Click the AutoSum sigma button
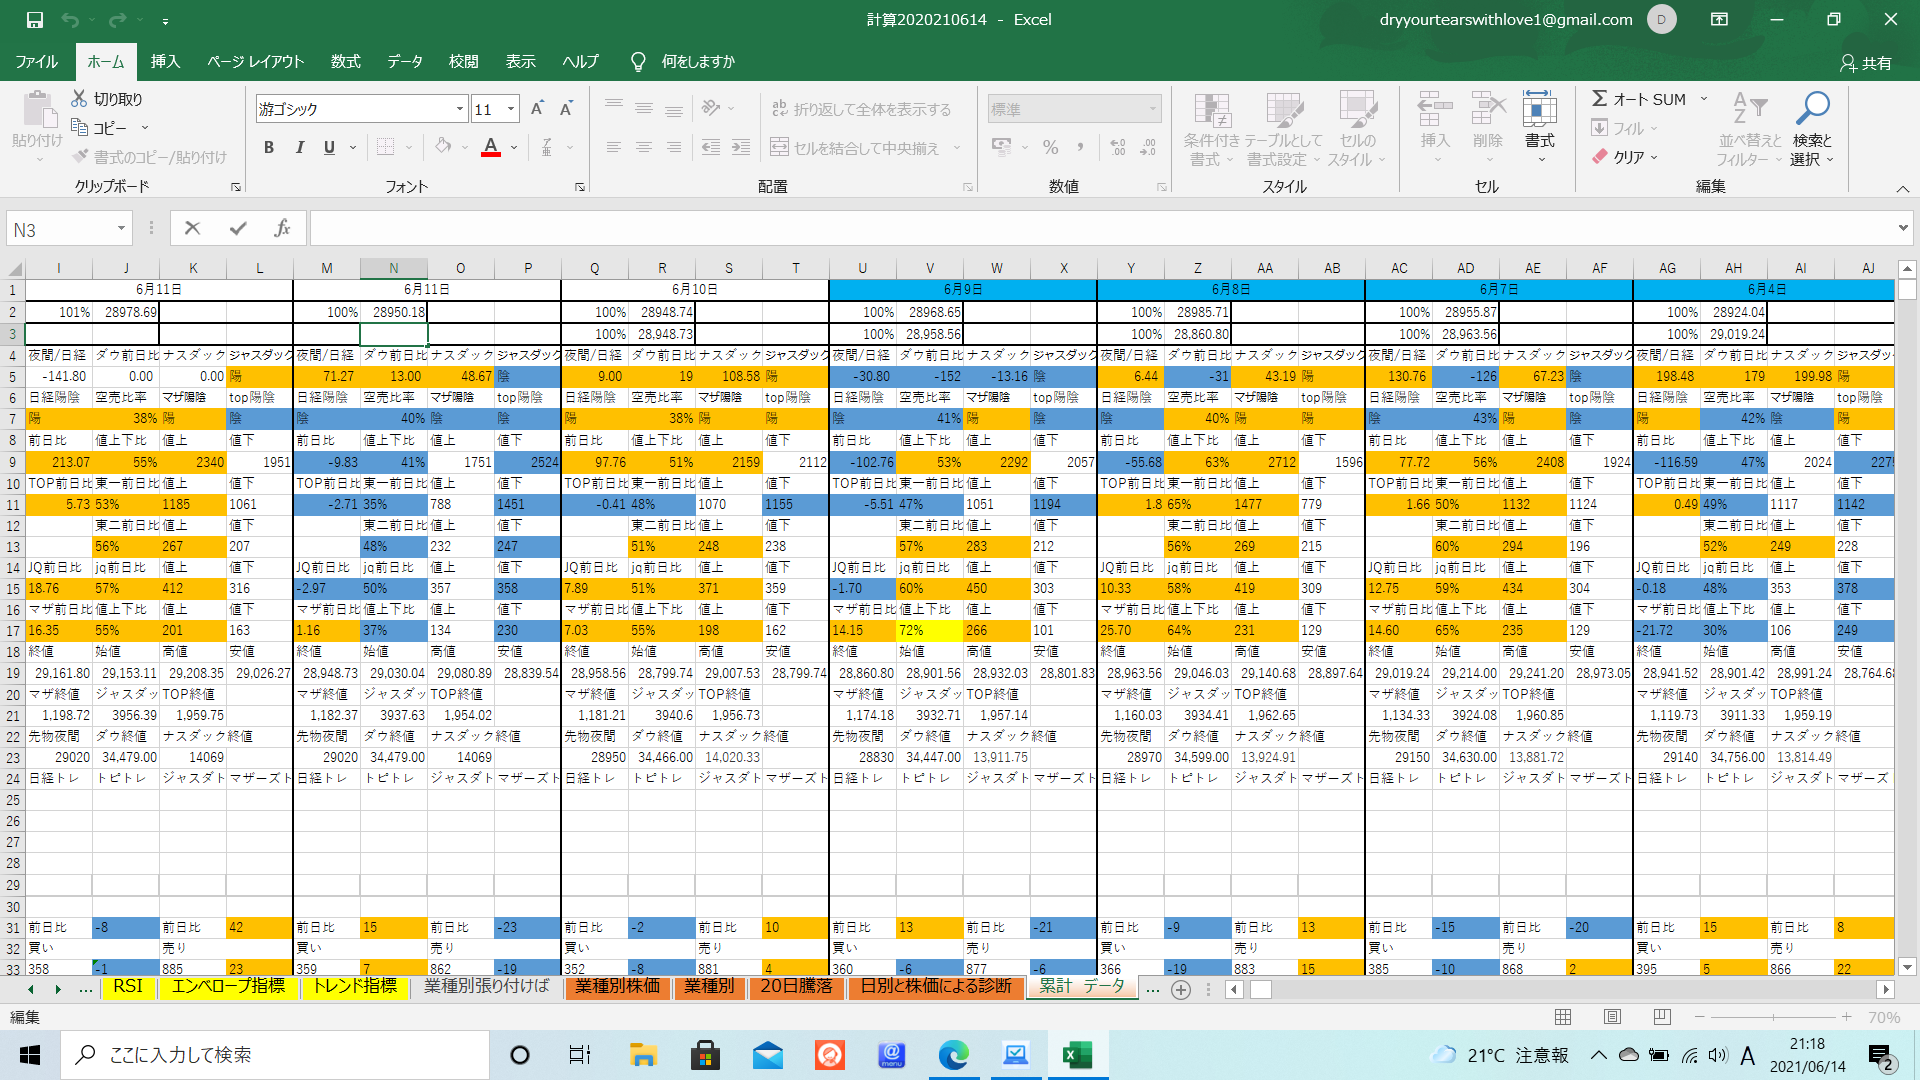The height and width of the screenshot is (1080, 1920). pos(1601,98)
